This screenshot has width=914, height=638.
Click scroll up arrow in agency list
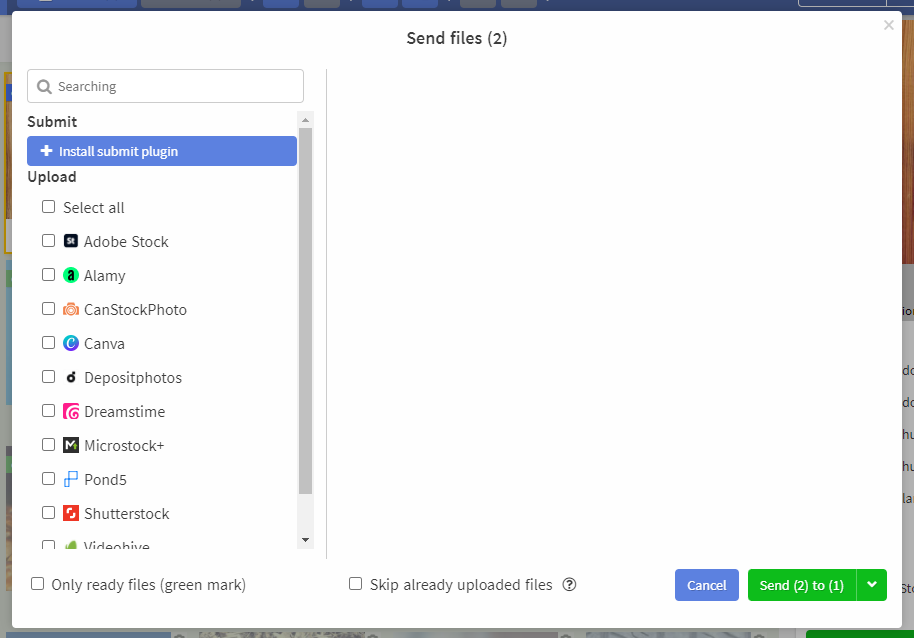point(305,119)
